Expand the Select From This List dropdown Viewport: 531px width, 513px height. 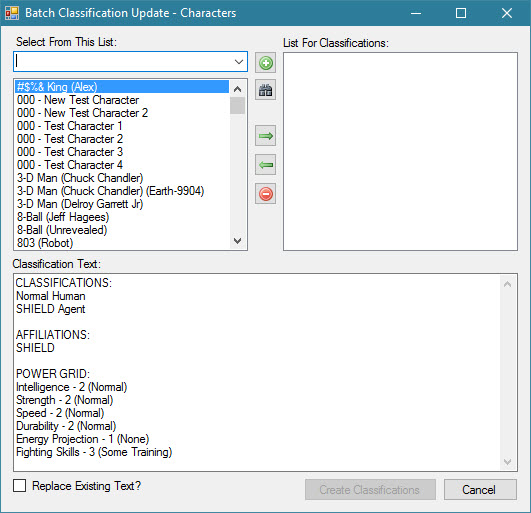tap(239, 62)
